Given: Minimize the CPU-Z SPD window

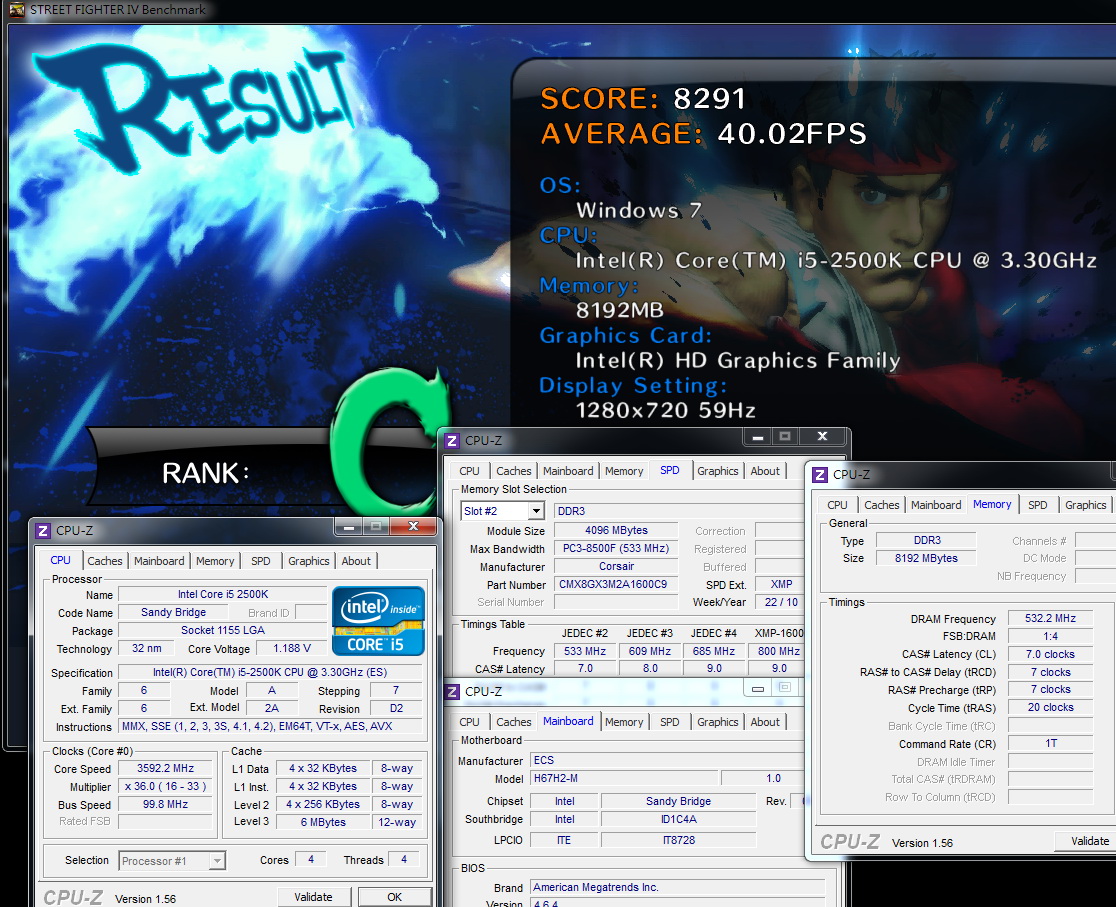Looking at the screenshot, I should tap(757, 437).
